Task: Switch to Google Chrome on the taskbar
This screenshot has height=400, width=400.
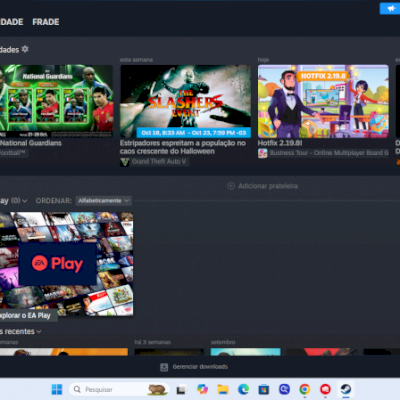Action: pos(305,389)
